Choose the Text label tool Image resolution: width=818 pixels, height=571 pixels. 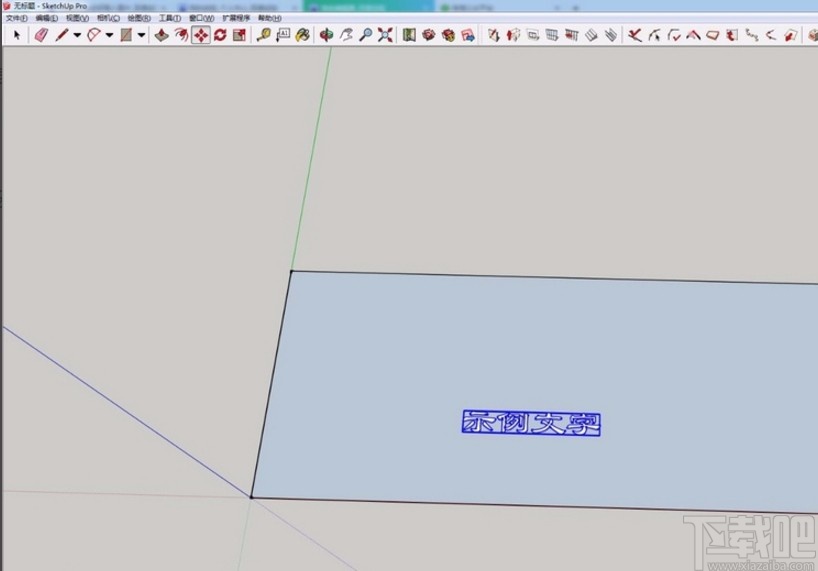[x=283, y=35]
